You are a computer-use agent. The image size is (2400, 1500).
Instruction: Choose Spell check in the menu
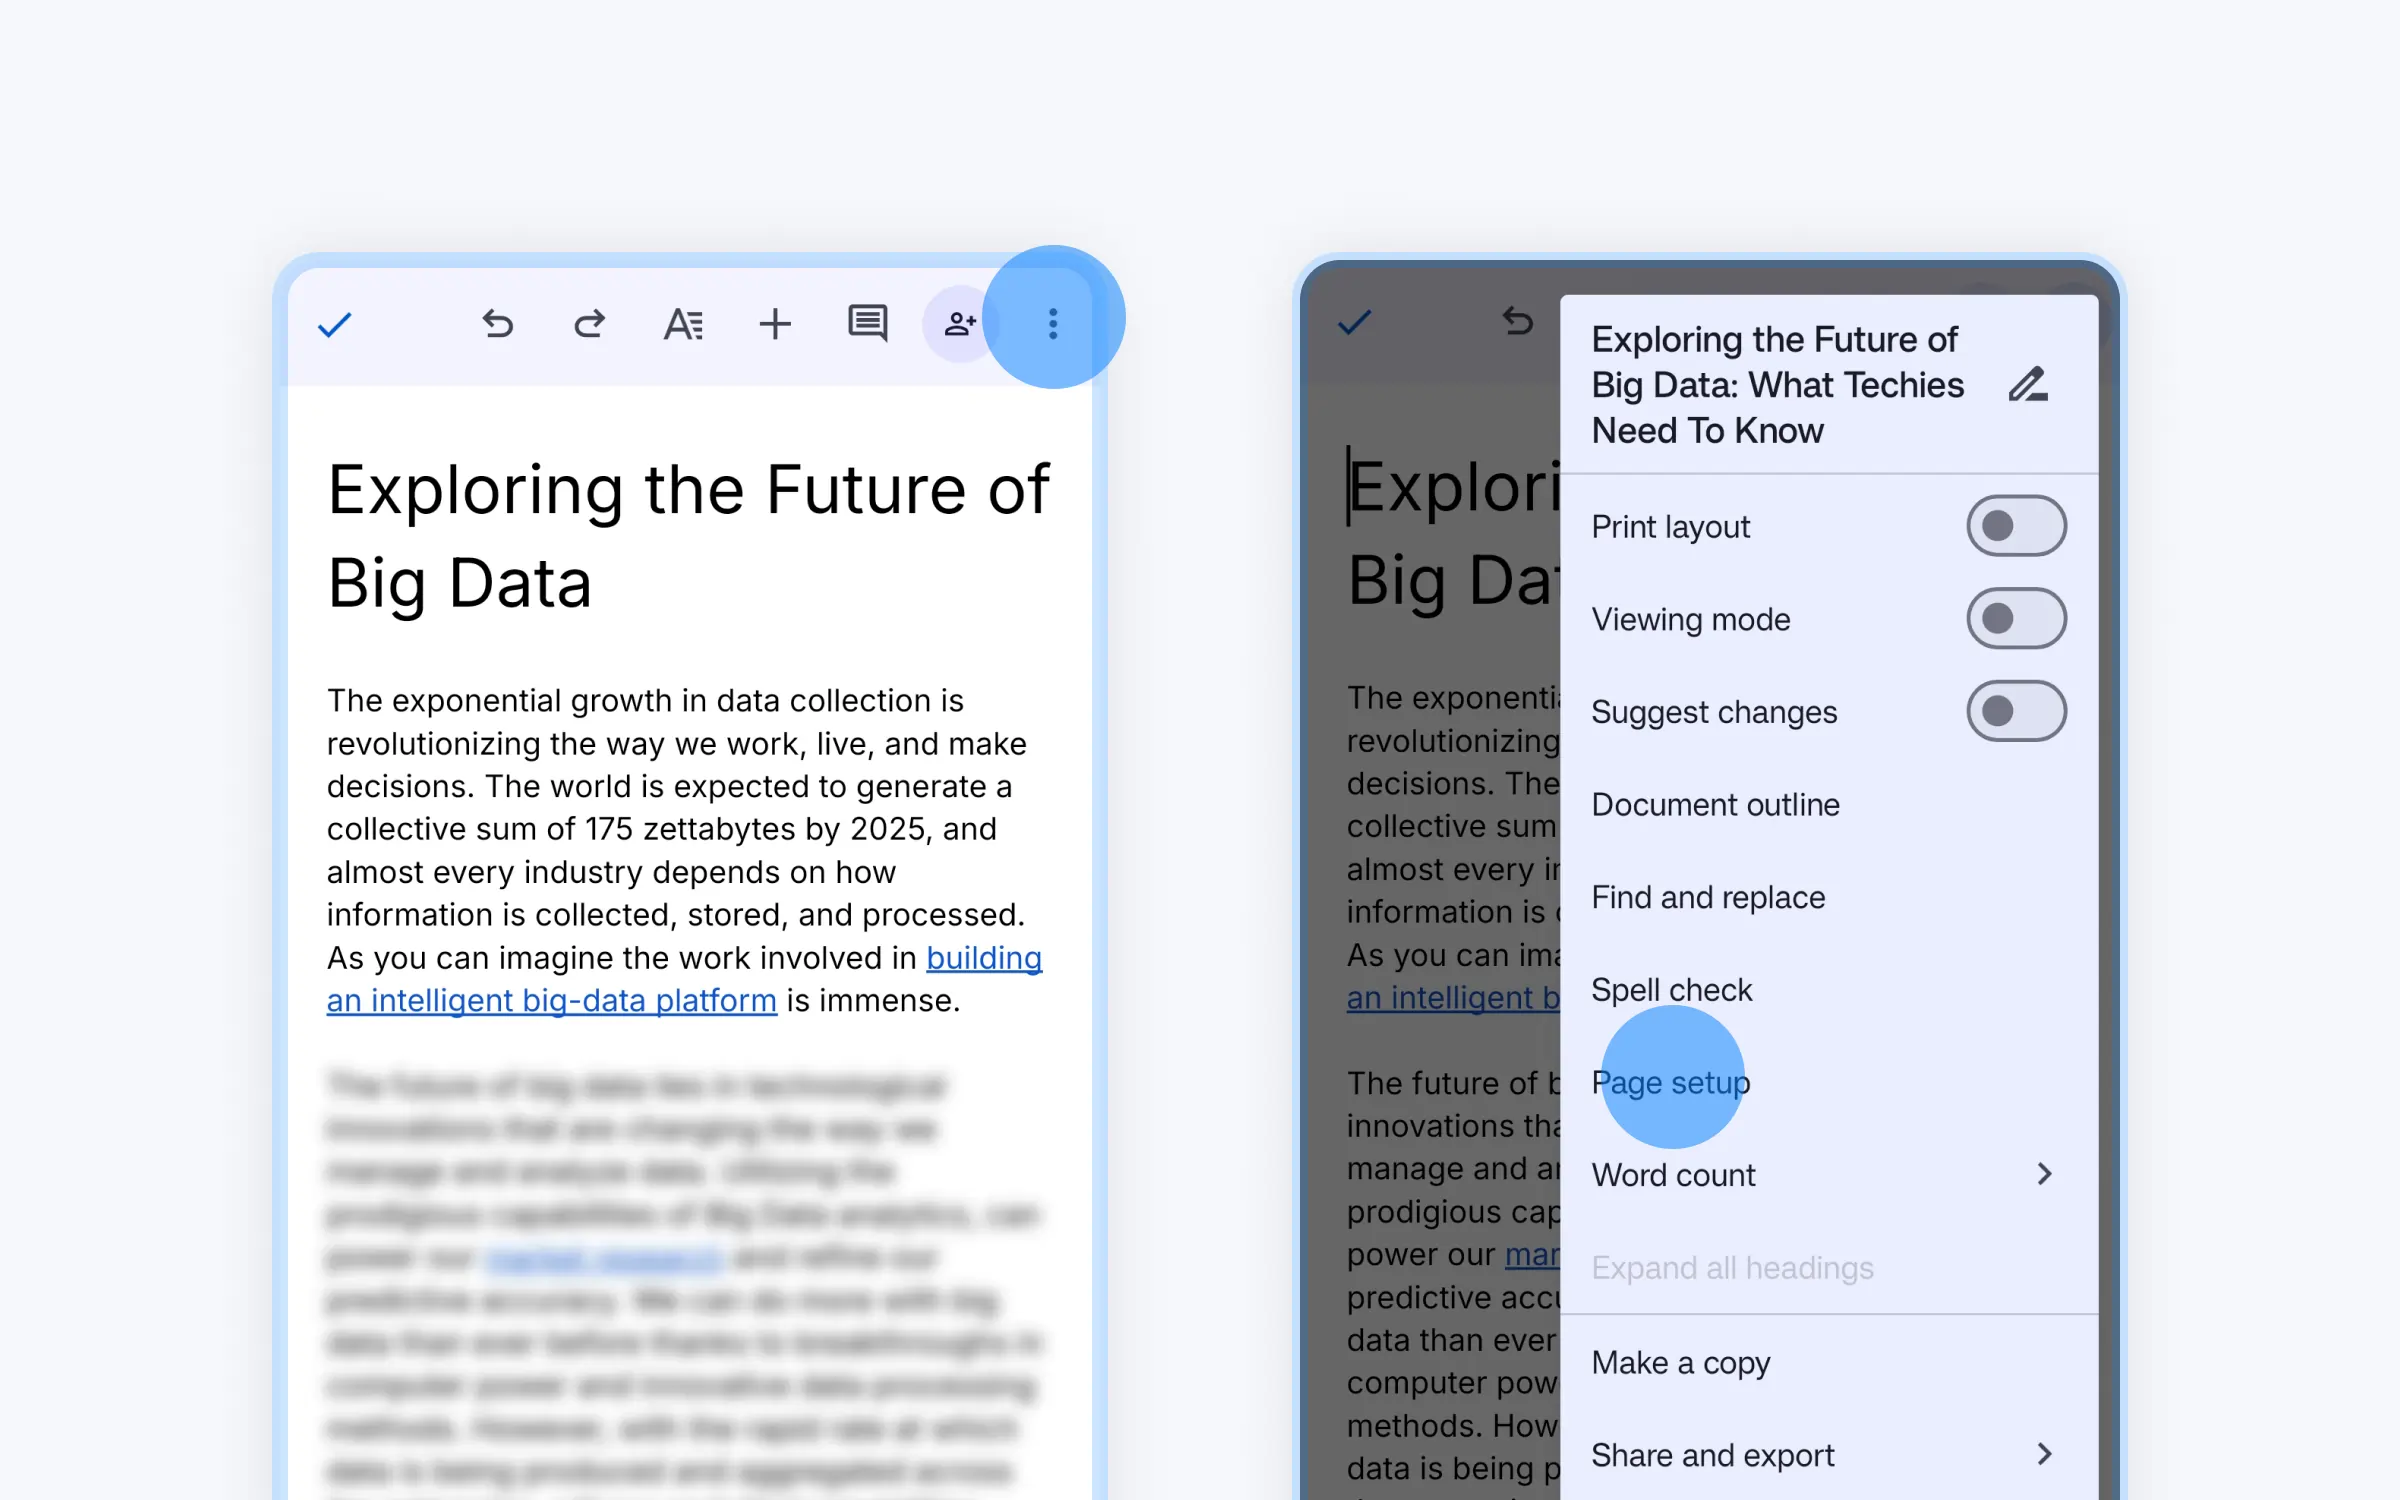1829,990
